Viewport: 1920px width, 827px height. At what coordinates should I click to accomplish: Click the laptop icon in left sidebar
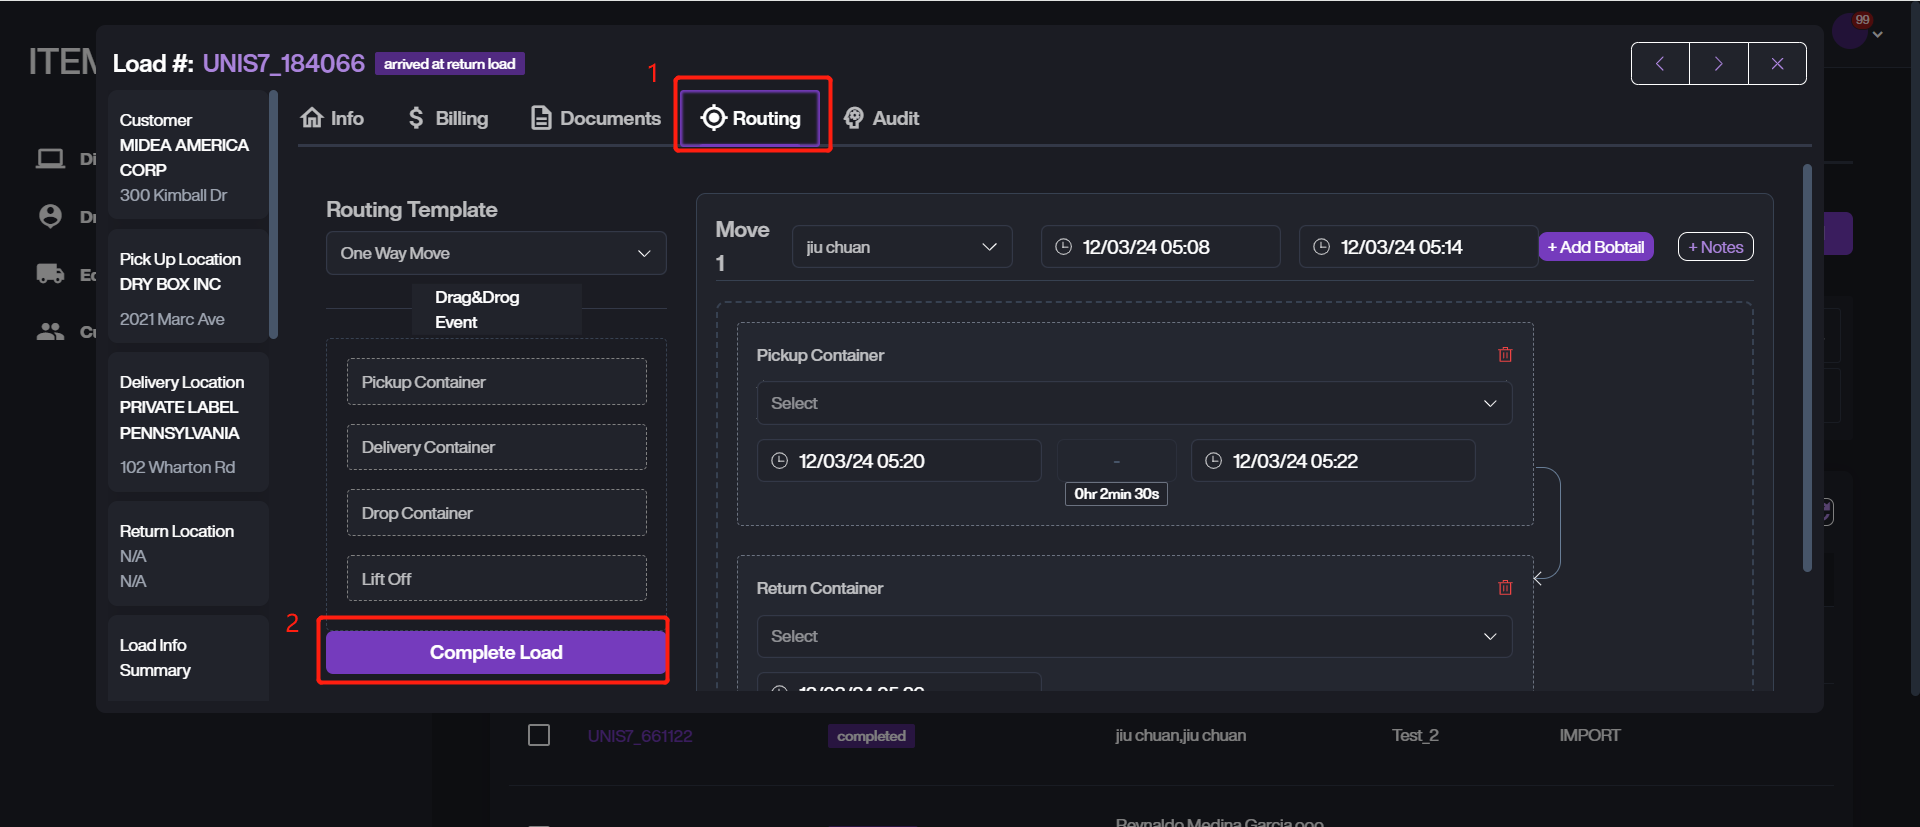50,159
